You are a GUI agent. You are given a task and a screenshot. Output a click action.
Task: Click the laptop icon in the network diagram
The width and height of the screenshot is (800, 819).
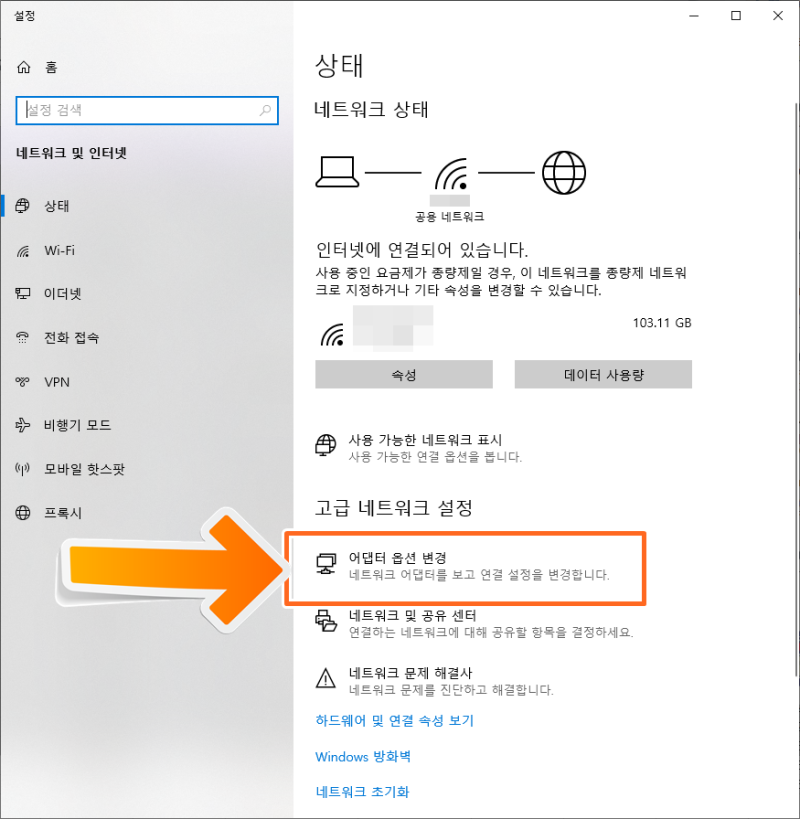point(337,172)
